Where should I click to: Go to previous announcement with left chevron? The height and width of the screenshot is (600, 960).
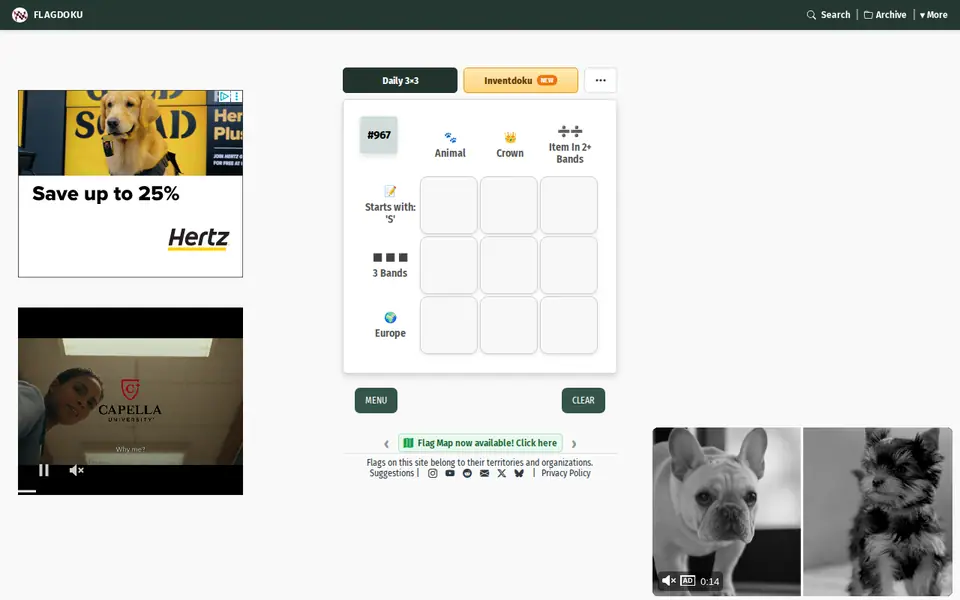pyautogui.click(x=386, y=443)
